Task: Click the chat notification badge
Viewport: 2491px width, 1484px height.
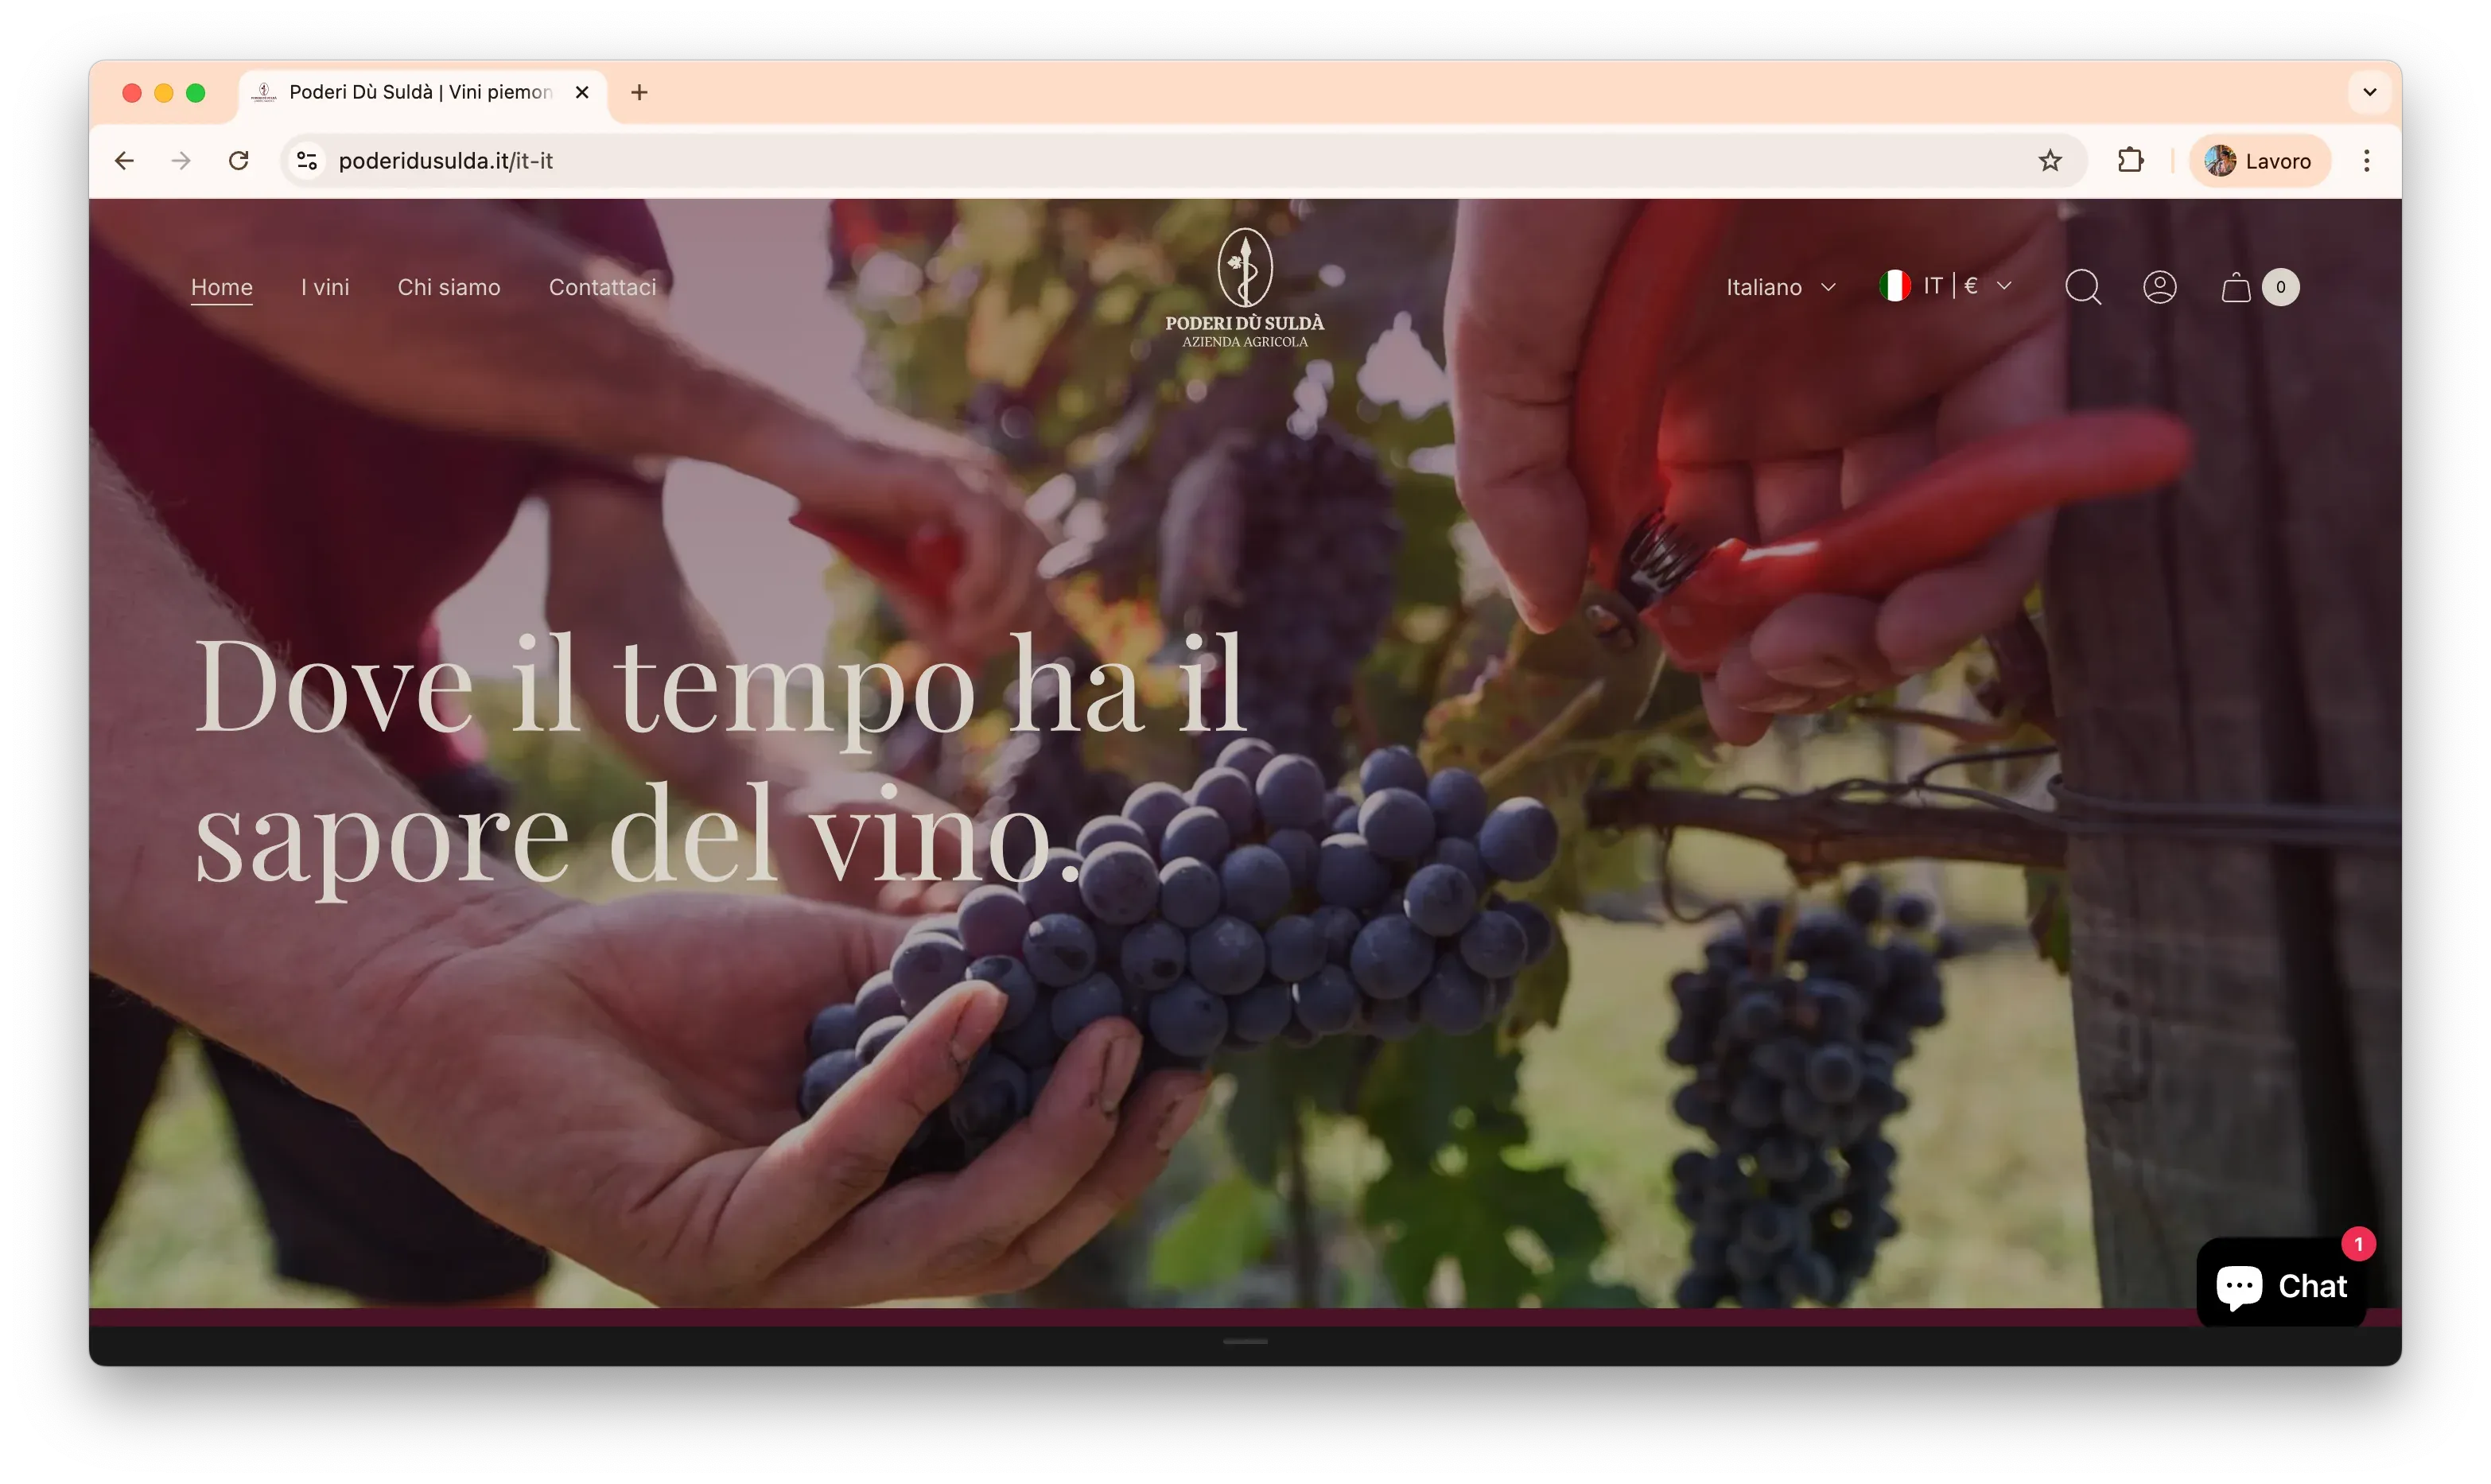Action: (2360, 1243)
